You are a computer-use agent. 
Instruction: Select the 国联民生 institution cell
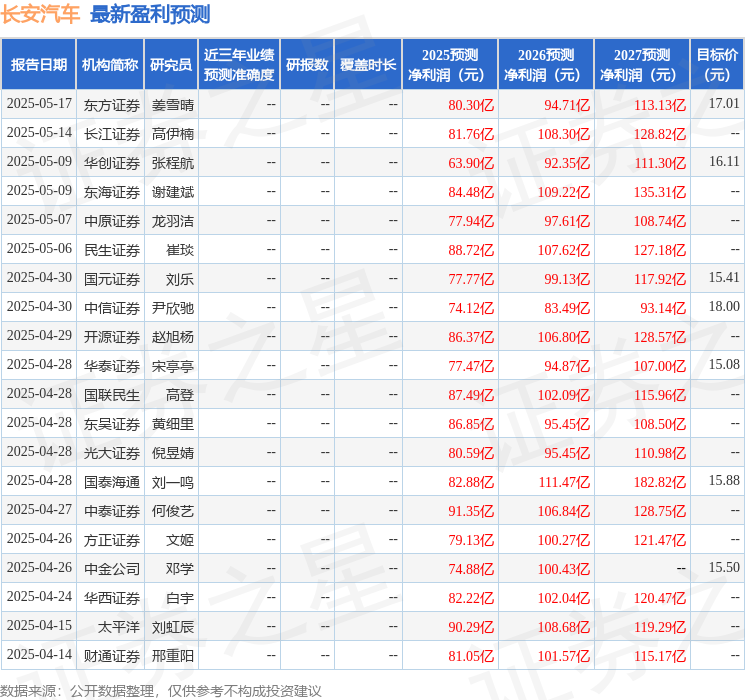click(112, 395)
